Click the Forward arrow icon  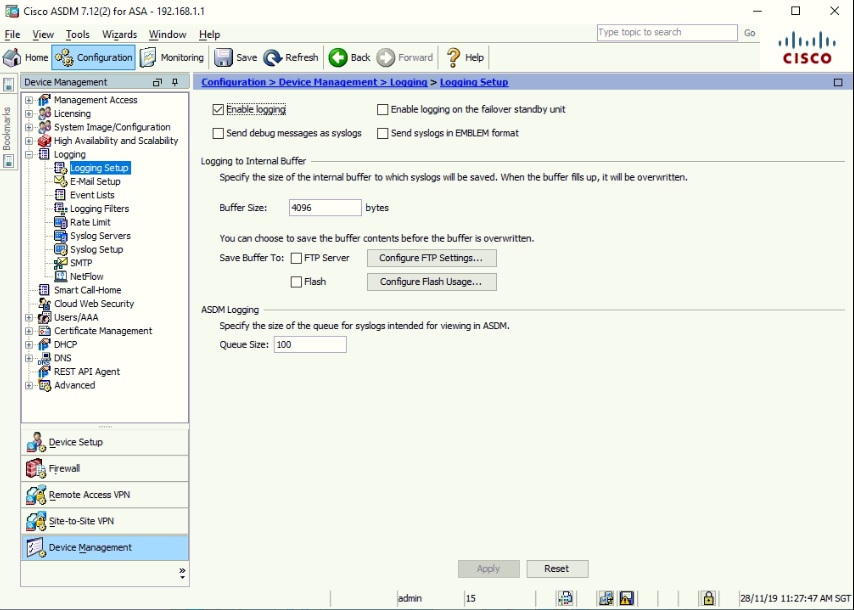[386, 57]
